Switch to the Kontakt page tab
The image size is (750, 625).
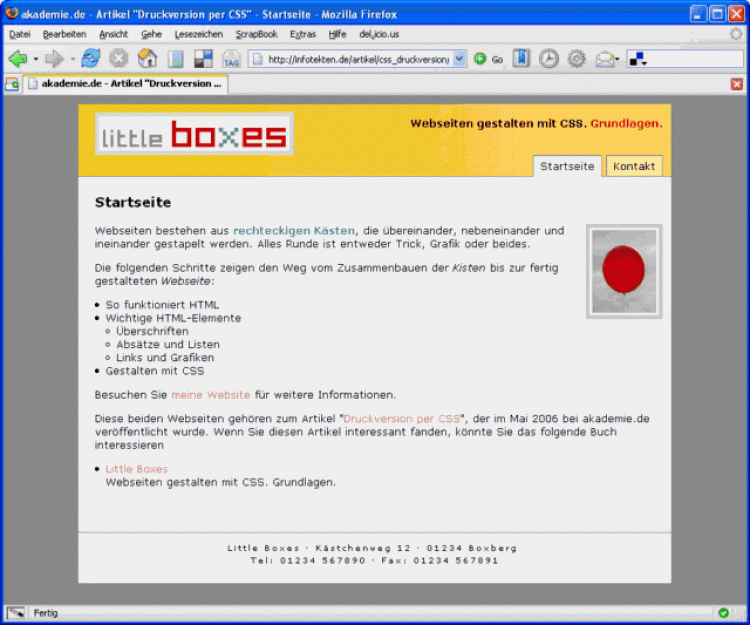tap(634, 166)
